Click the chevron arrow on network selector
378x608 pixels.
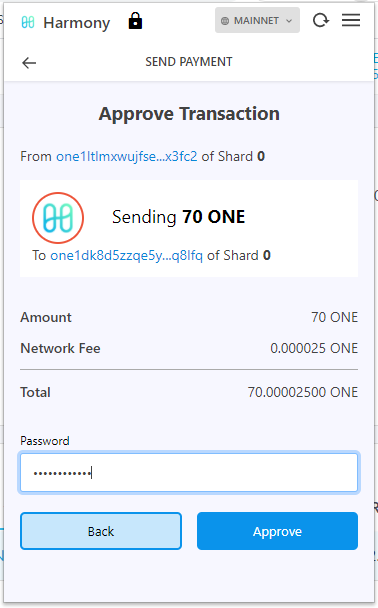[x=289, y=21]
